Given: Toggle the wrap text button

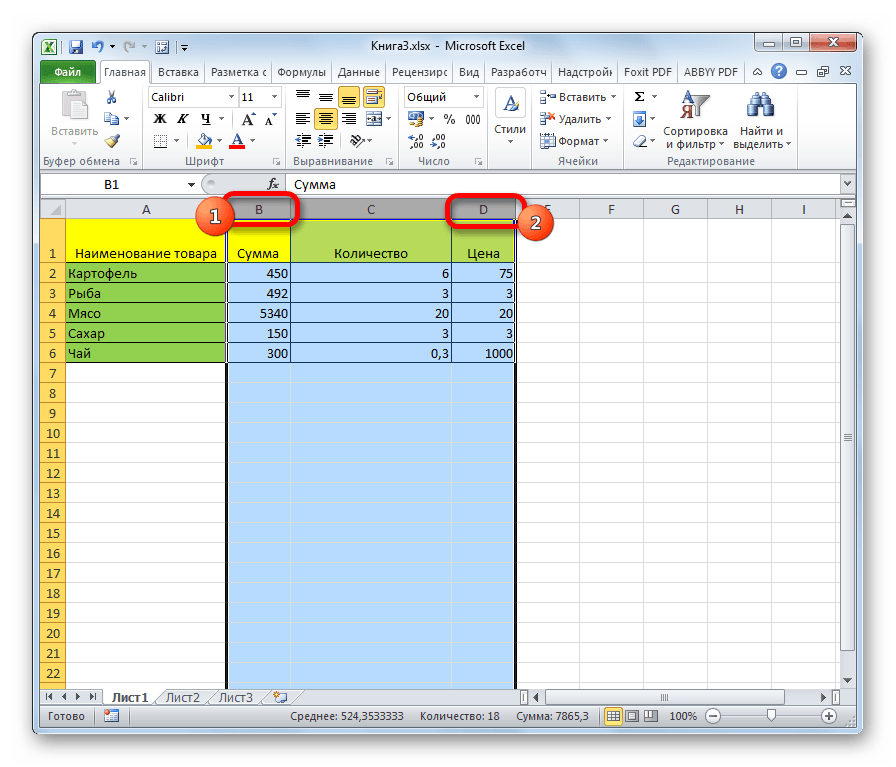Looking at the screenshot, I should 374,97.
